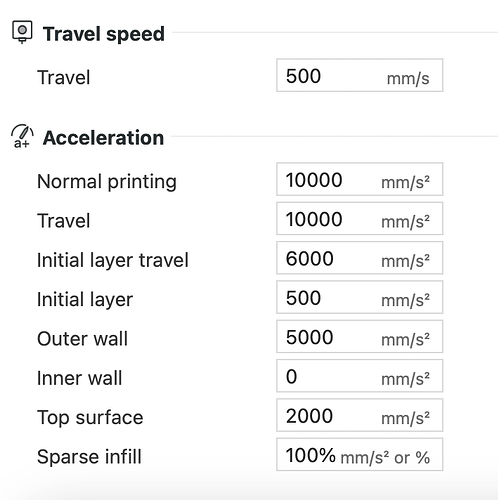The width and height of the screenshot is (498, 500).
Task: Click the Acceleration section icon
Action: coord(22,136)
